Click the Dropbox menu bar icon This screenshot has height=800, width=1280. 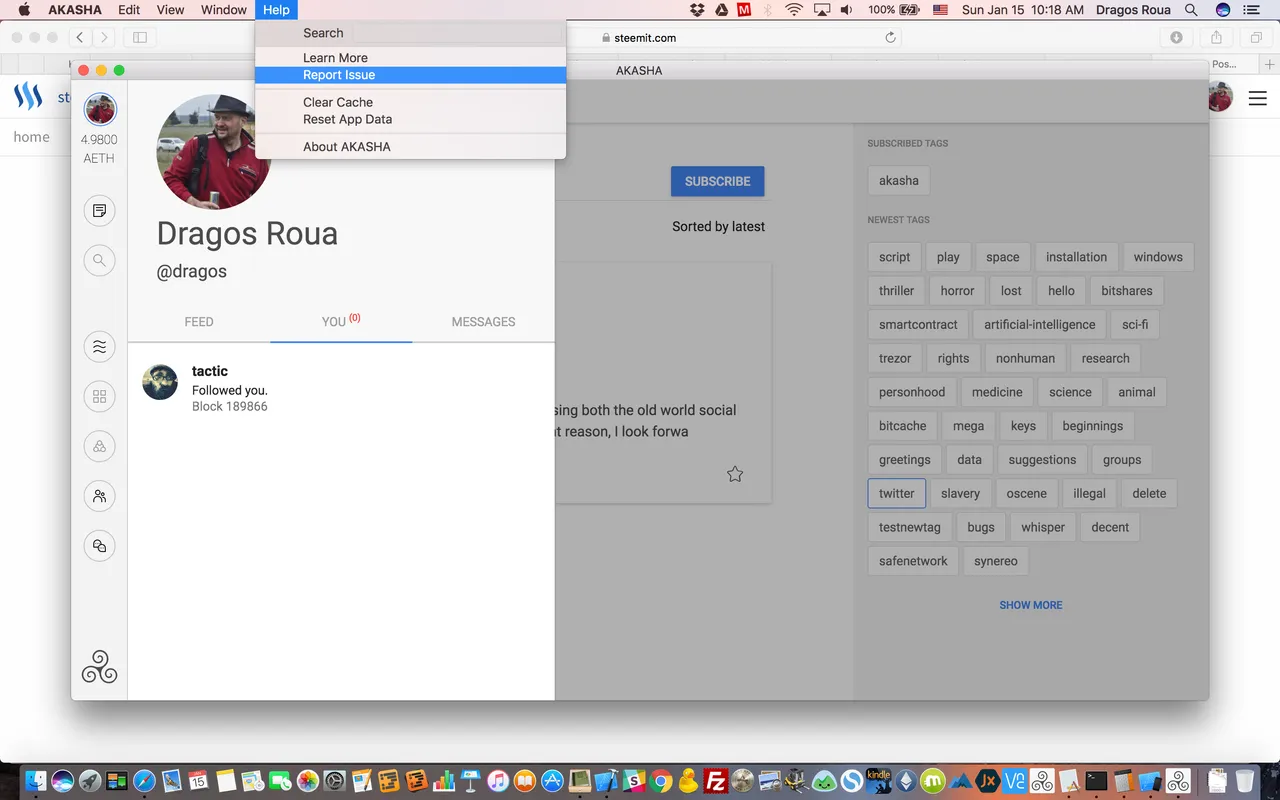pos(697,10)
